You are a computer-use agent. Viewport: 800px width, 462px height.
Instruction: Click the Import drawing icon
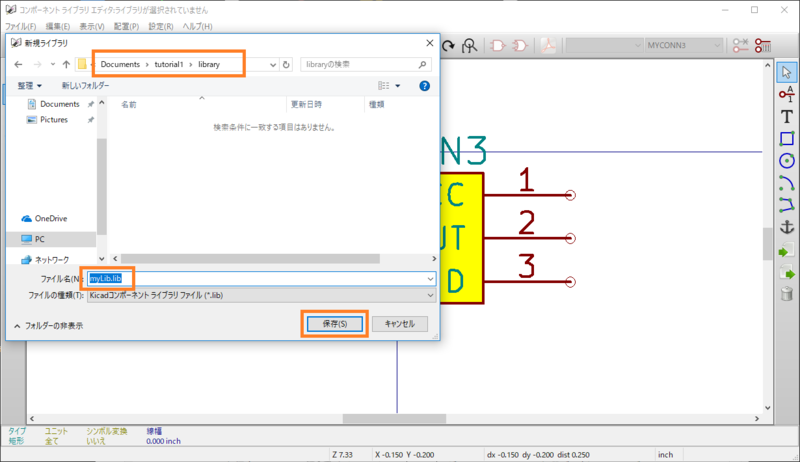[786, 250]
